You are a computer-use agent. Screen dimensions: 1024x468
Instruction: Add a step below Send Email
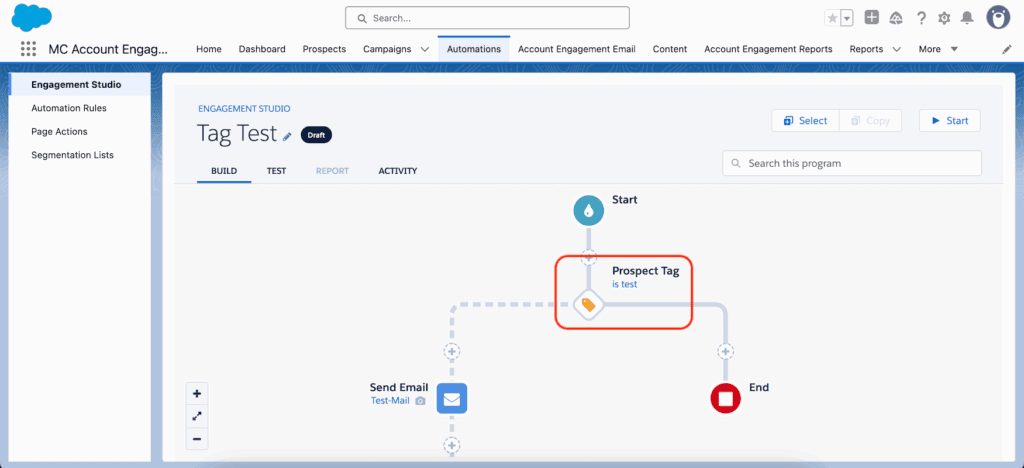click(x=451, y=445)
